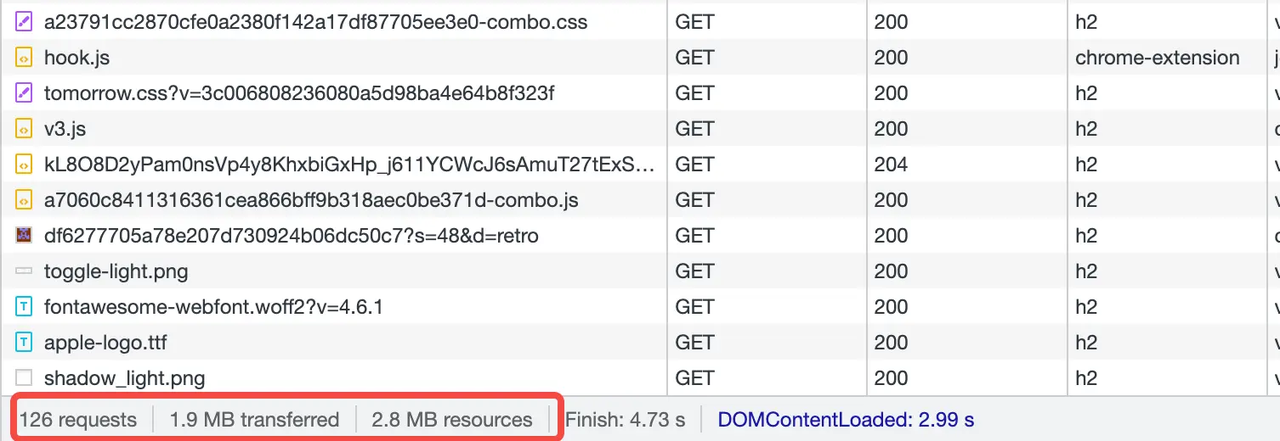Click the GET method cell for apple-logo.ttf

[x=766, y=343]
